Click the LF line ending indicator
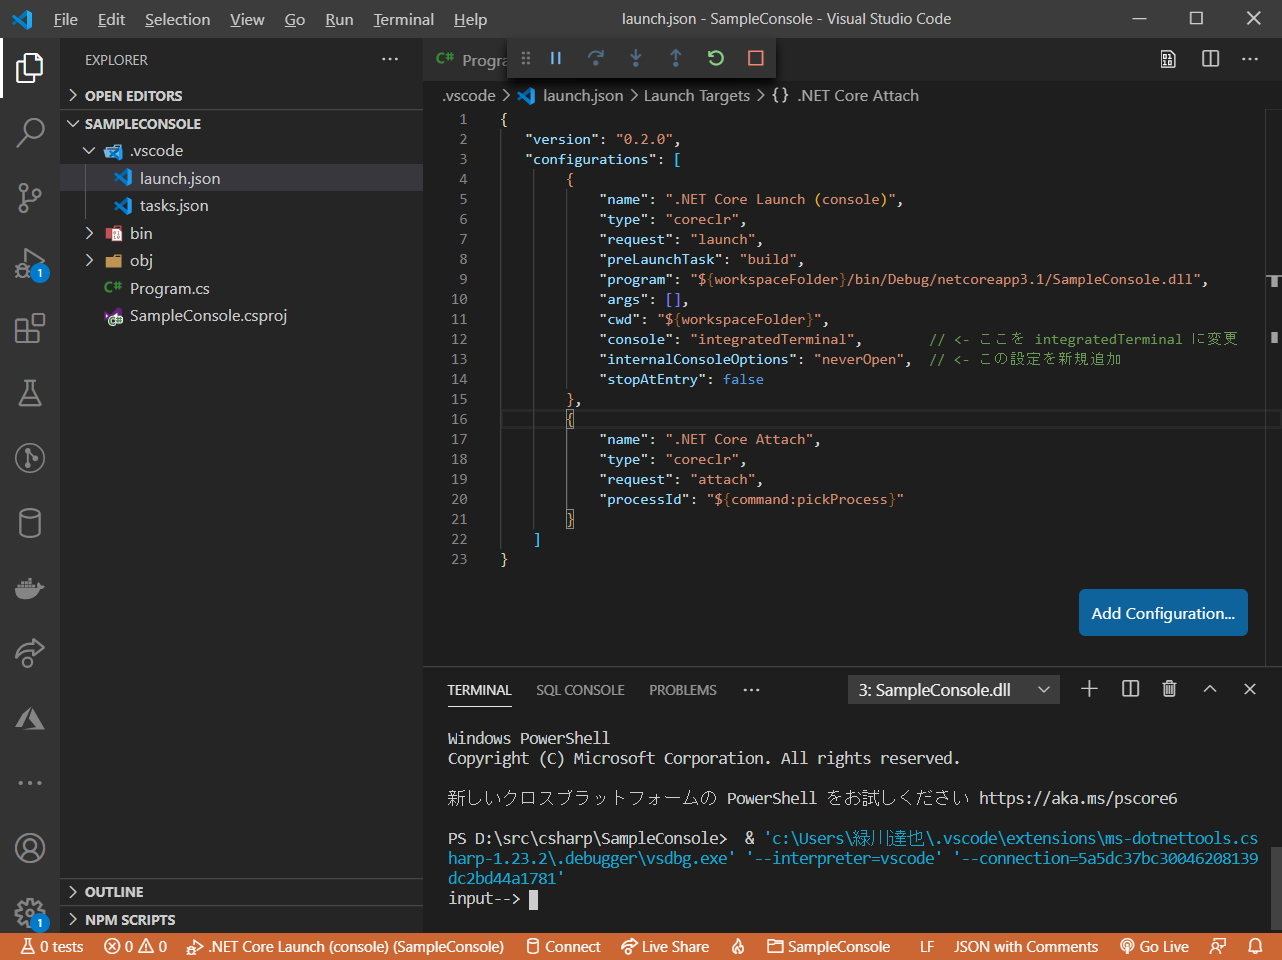 pos(927,946)
